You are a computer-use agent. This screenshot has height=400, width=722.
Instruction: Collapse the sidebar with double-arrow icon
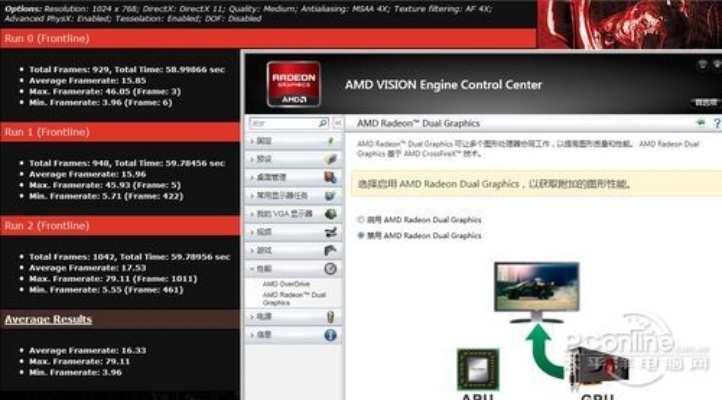(337, 123)
